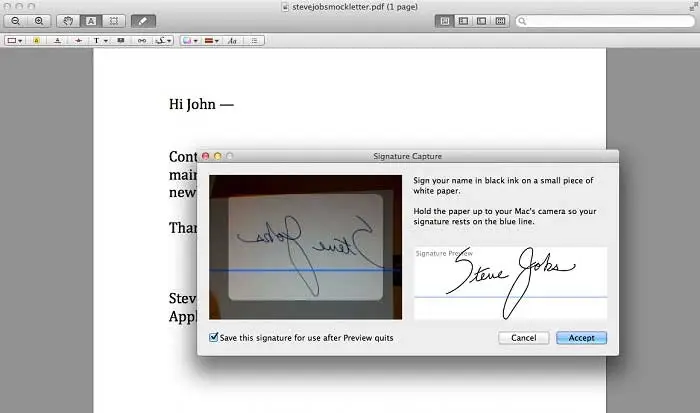Accept the captured signature
700x413 pixels.
tap(581, 338)
